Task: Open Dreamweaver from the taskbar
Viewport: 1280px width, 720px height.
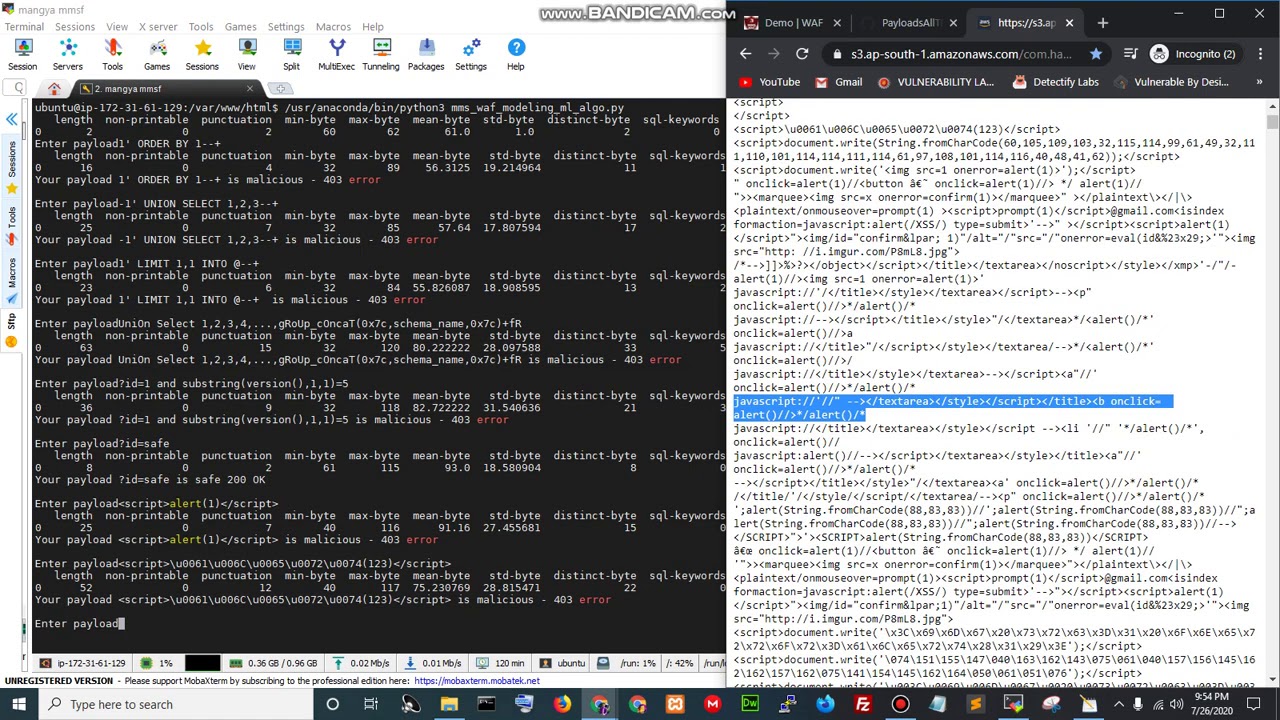Action: (750, 704)
